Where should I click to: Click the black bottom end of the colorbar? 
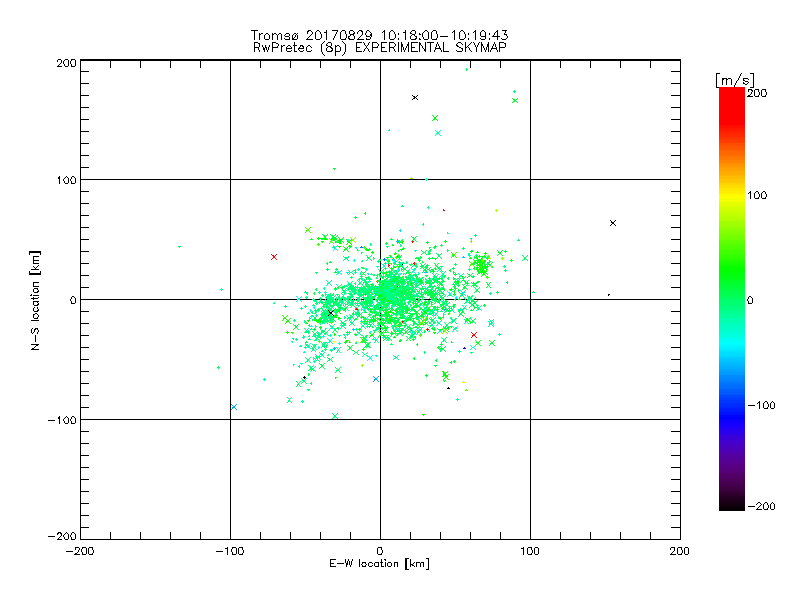[732, 503]
